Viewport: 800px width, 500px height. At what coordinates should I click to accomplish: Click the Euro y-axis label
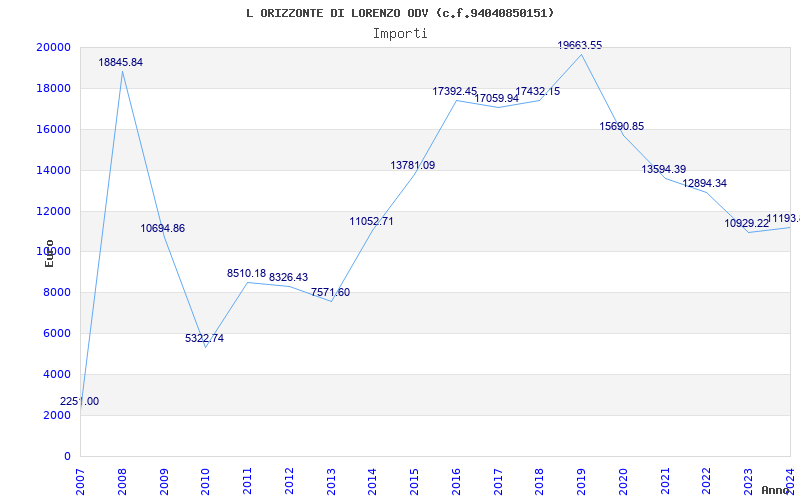tap(49, 254)
